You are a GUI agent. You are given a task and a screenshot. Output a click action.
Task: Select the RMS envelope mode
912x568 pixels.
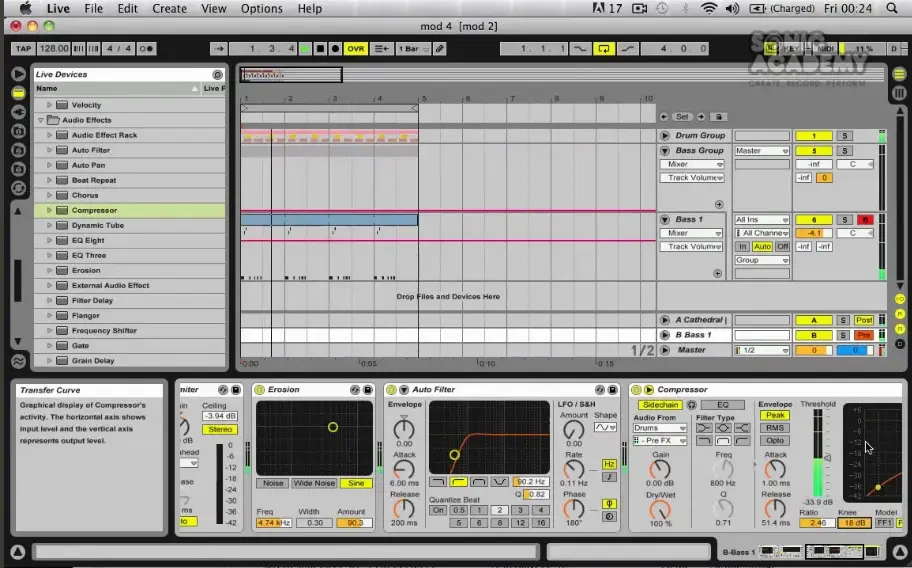click(775, 428)
